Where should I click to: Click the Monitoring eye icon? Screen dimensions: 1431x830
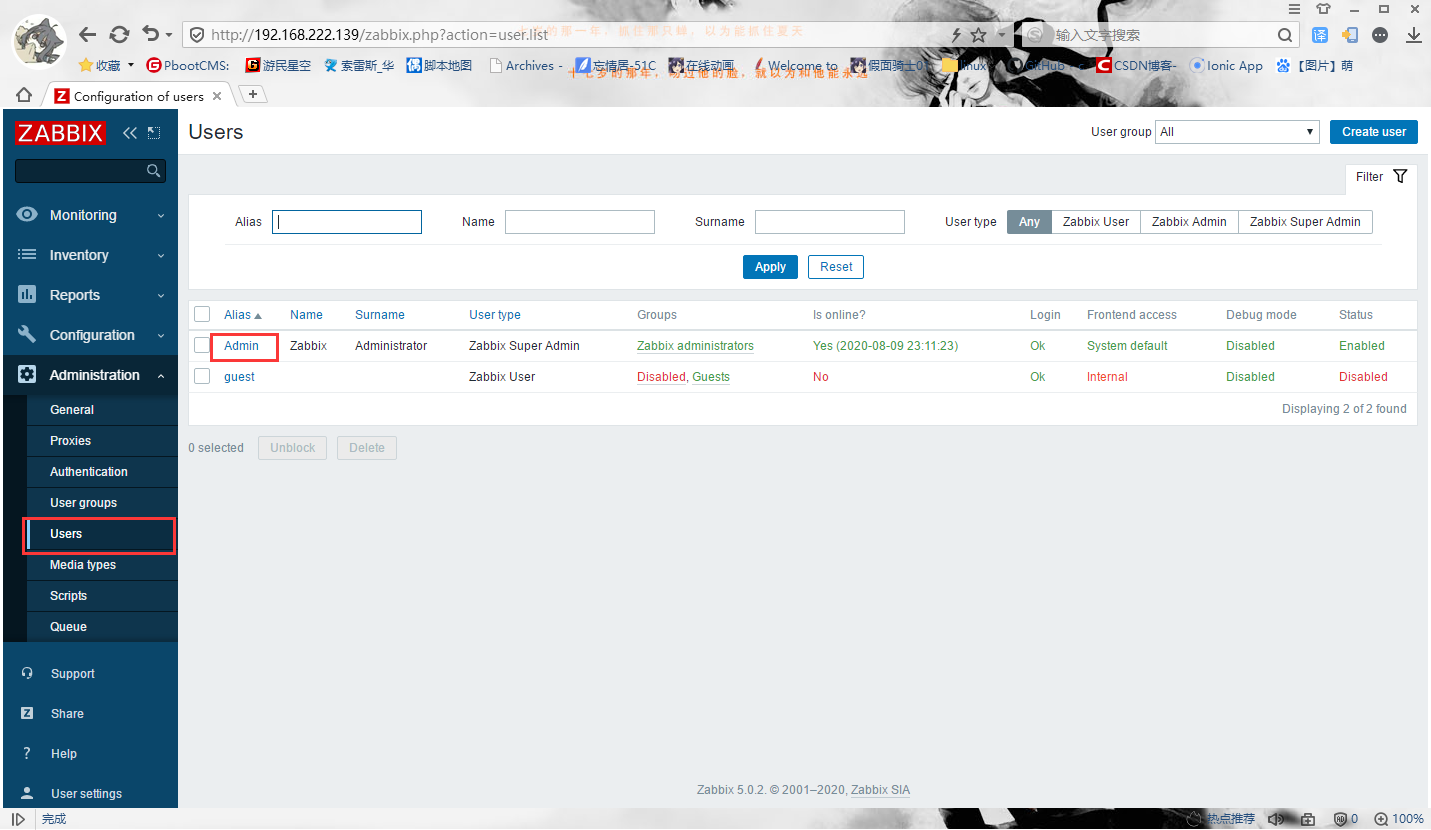point(27,215)
